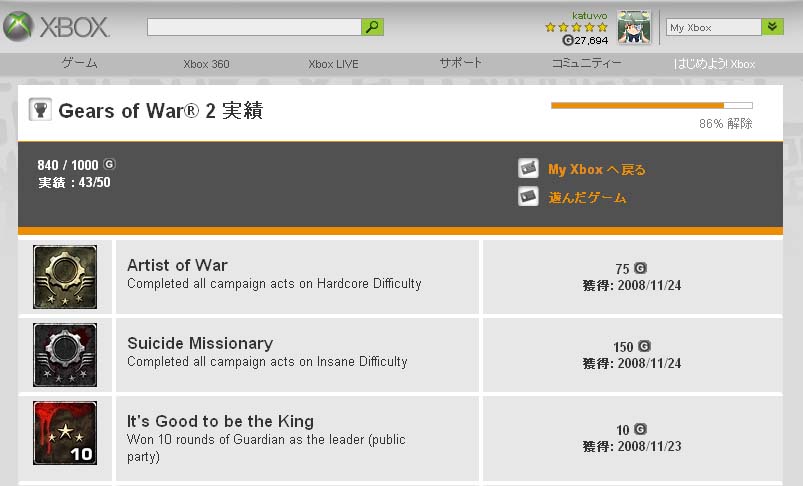Click the icon beside 遊んだゲーム
803x486 pixels.
click(528, 196)
